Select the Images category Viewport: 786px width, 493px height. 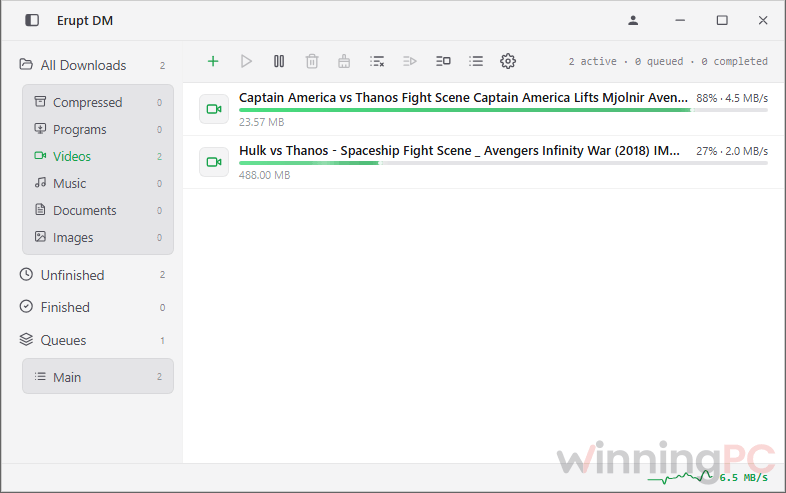(98, 238)
